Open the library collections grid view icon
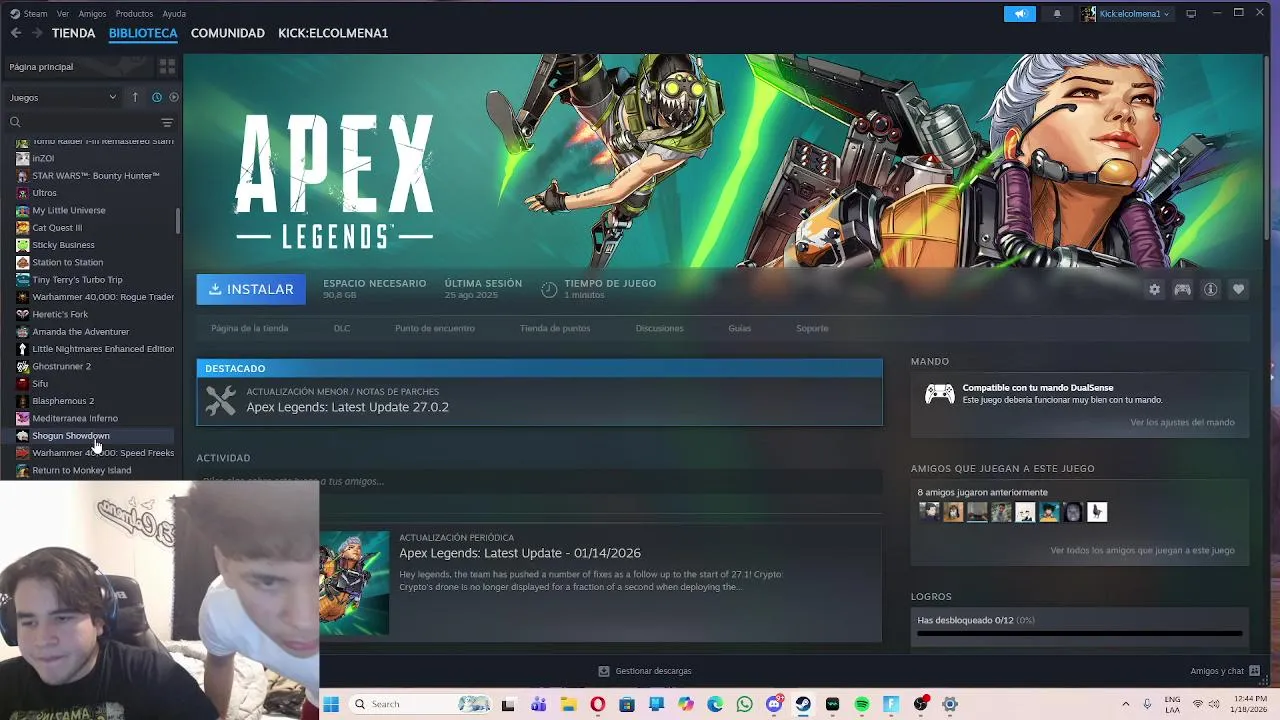The height and width of the screenshot is (720, 1280). [x=167, y=66]
